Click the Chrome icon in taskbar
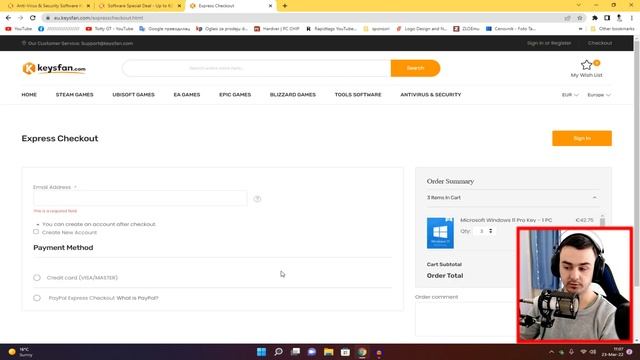640x360 pixels. coord(362,352)
